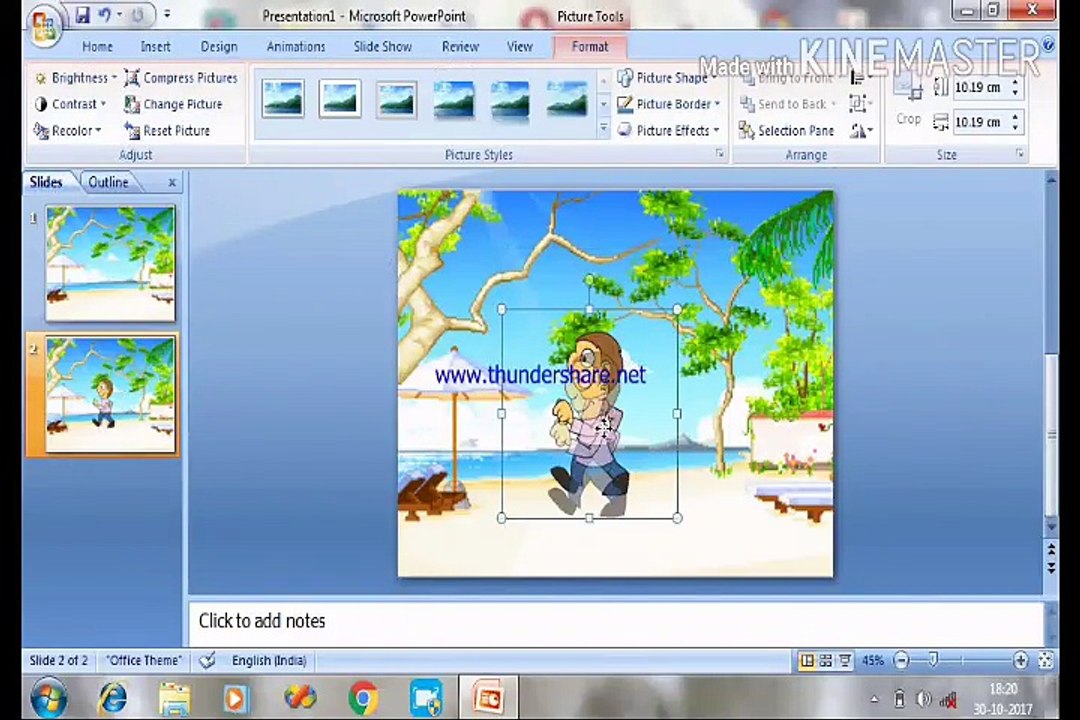Viewport: 1080px width, 720px height.
Task: Click Previous Slide double-arrow button
Action: click(1051, 550)
